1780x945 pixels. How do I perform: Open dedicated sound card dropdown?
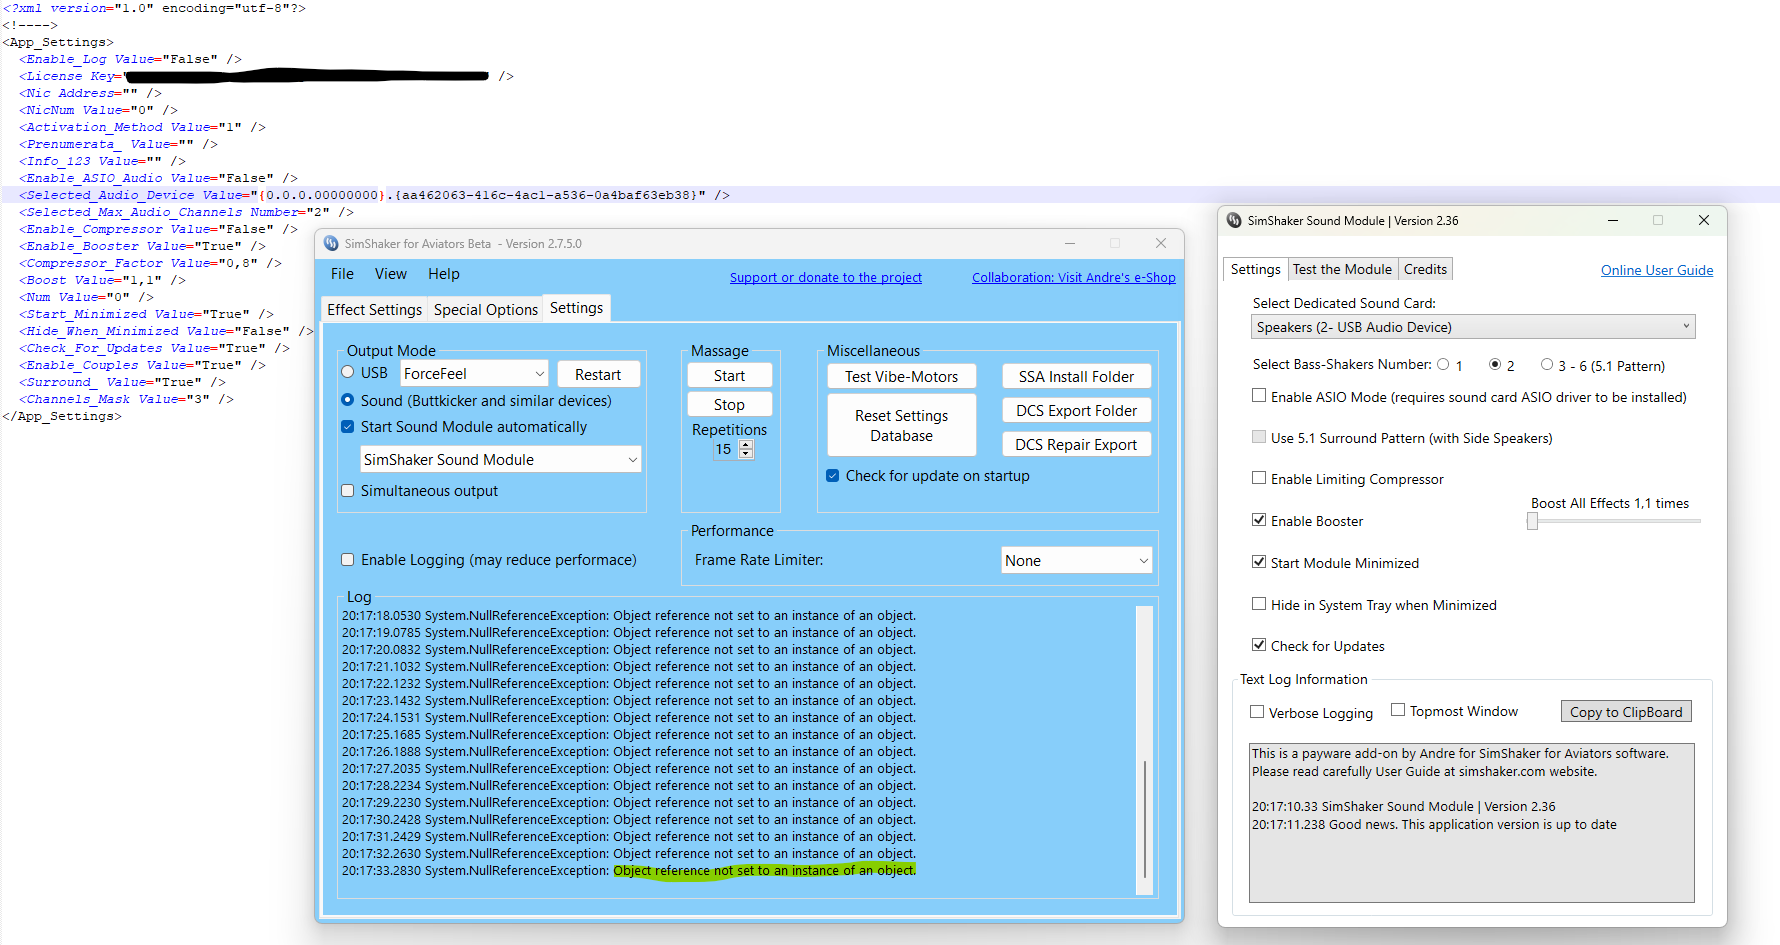(x=1472, y=327)
